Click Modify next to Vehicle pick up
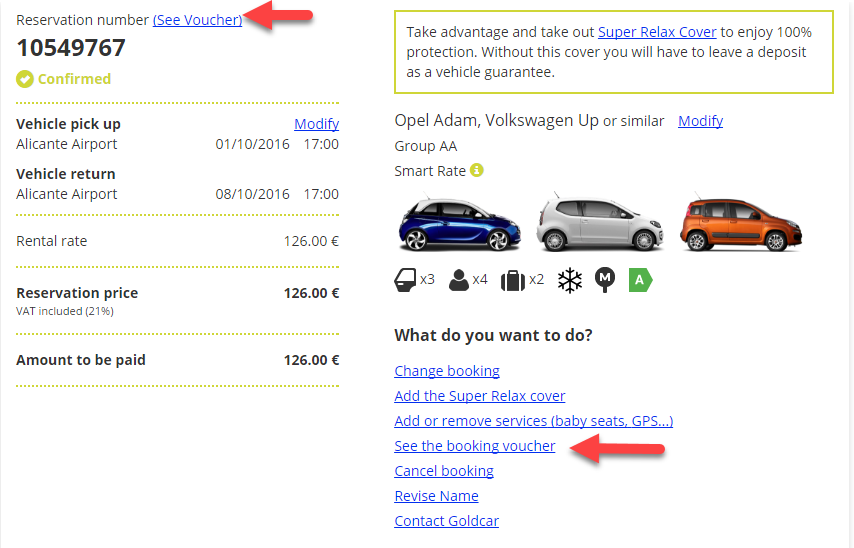Screen dimensions: 854x548 point(316,124)
